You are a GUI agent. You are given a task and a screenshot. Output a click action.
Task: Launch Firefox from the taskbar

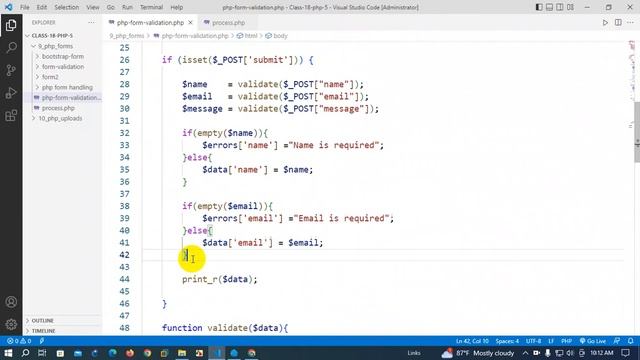coord(130,353)
